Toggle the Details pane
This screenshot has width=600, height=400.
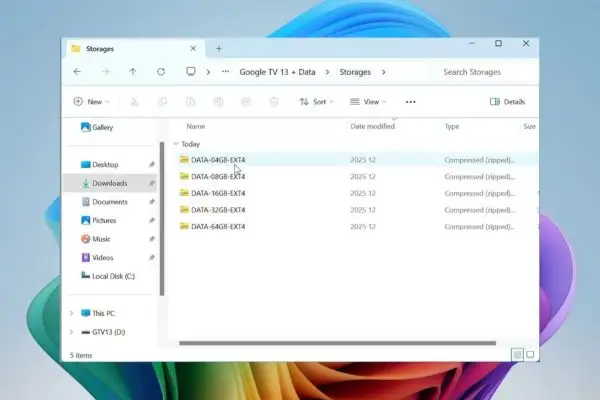point(507,102)
